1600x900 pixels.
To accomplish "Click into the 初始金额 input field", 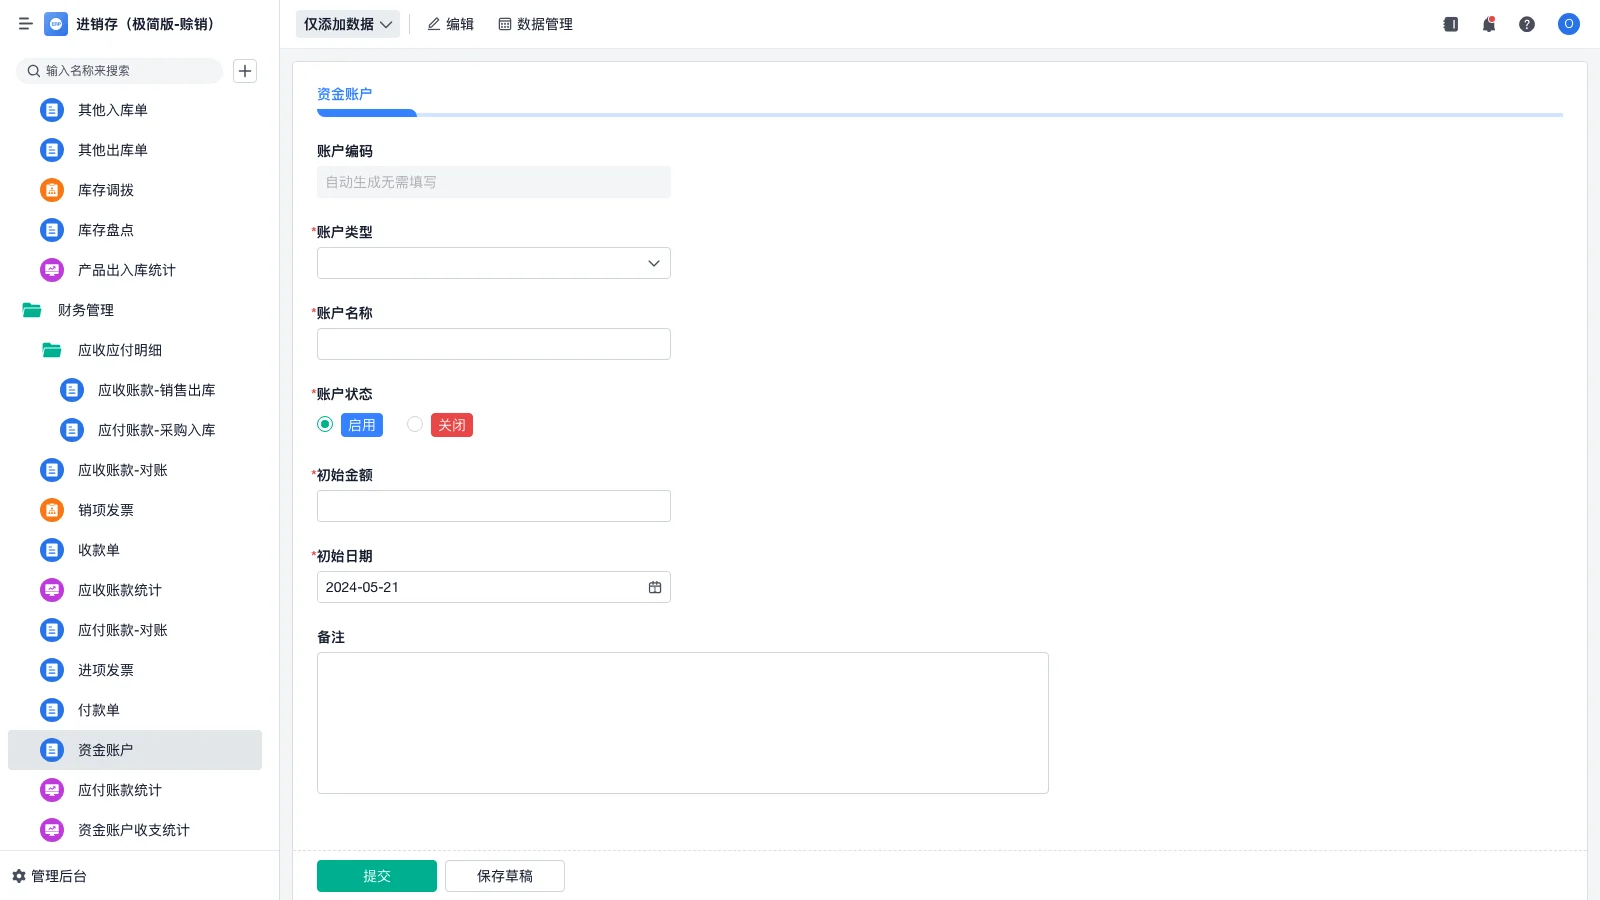I will point(494,506).
